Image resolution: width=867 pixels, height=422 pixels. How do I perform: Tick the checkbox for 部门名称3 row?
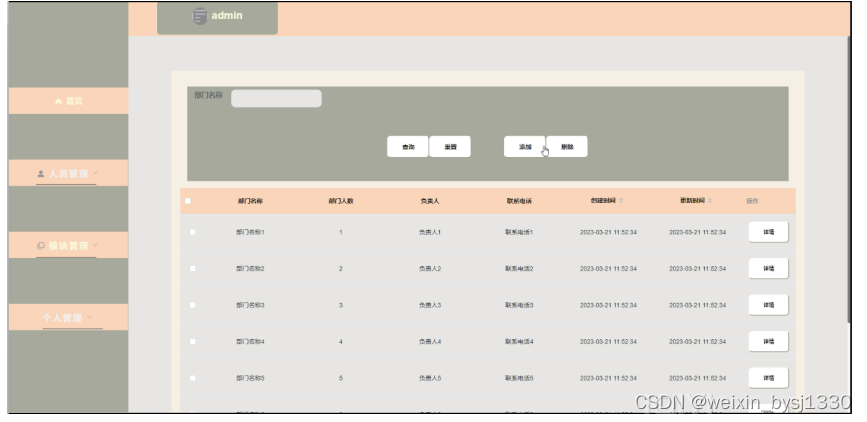tap(192, 305)
